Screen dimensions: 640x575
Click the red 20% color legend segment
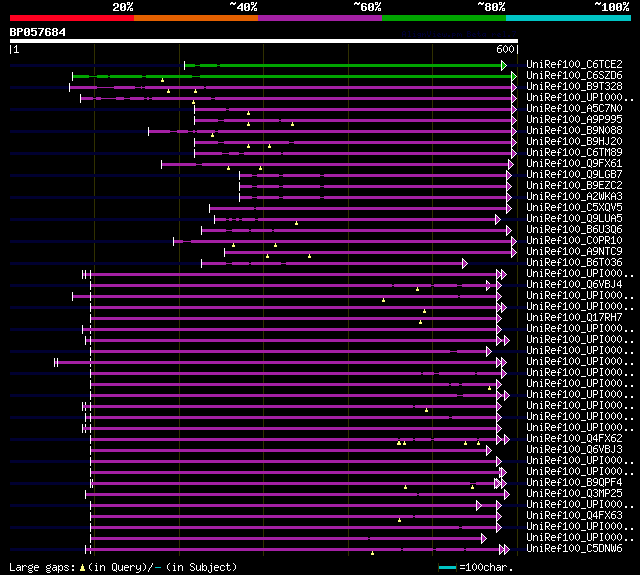(72, 18)
